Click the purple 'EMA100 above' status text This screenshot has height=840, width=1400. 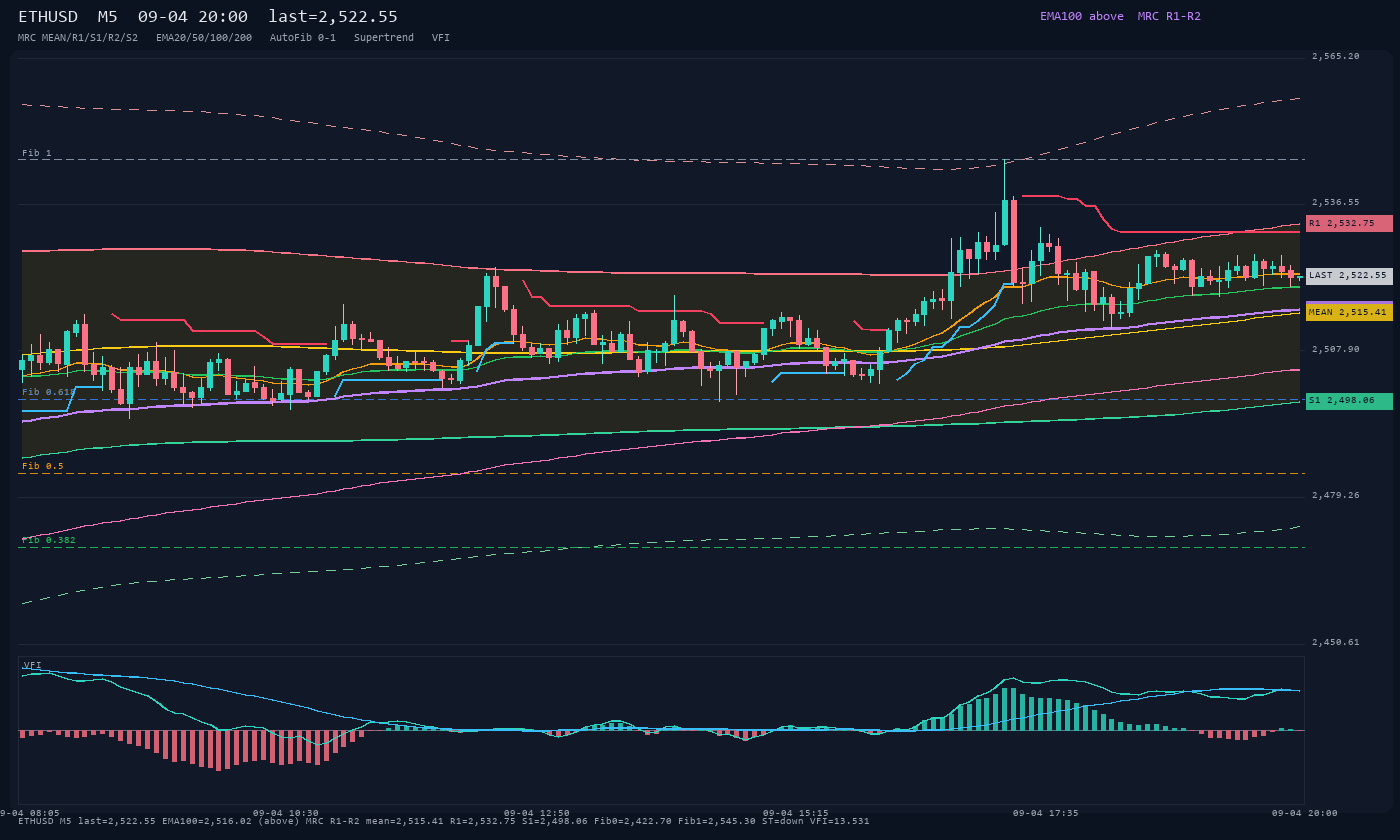coord(1082,16)
